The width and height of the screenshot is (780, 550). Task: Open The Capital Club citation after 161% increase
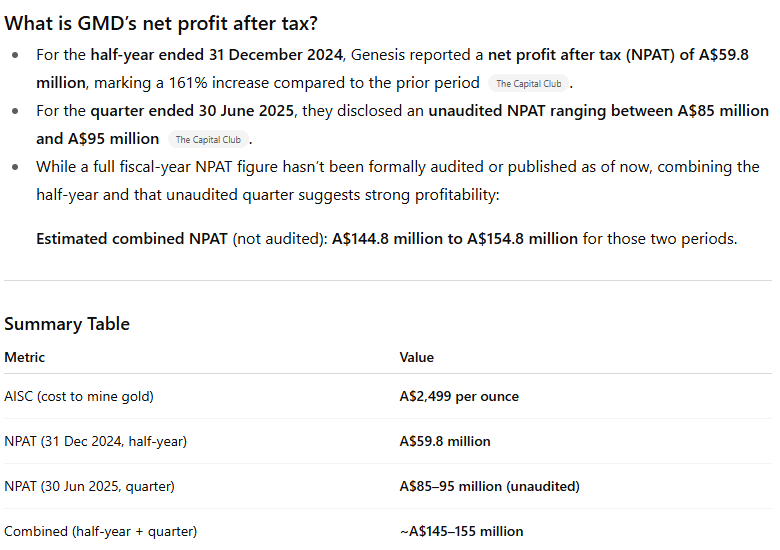[528, 84]
